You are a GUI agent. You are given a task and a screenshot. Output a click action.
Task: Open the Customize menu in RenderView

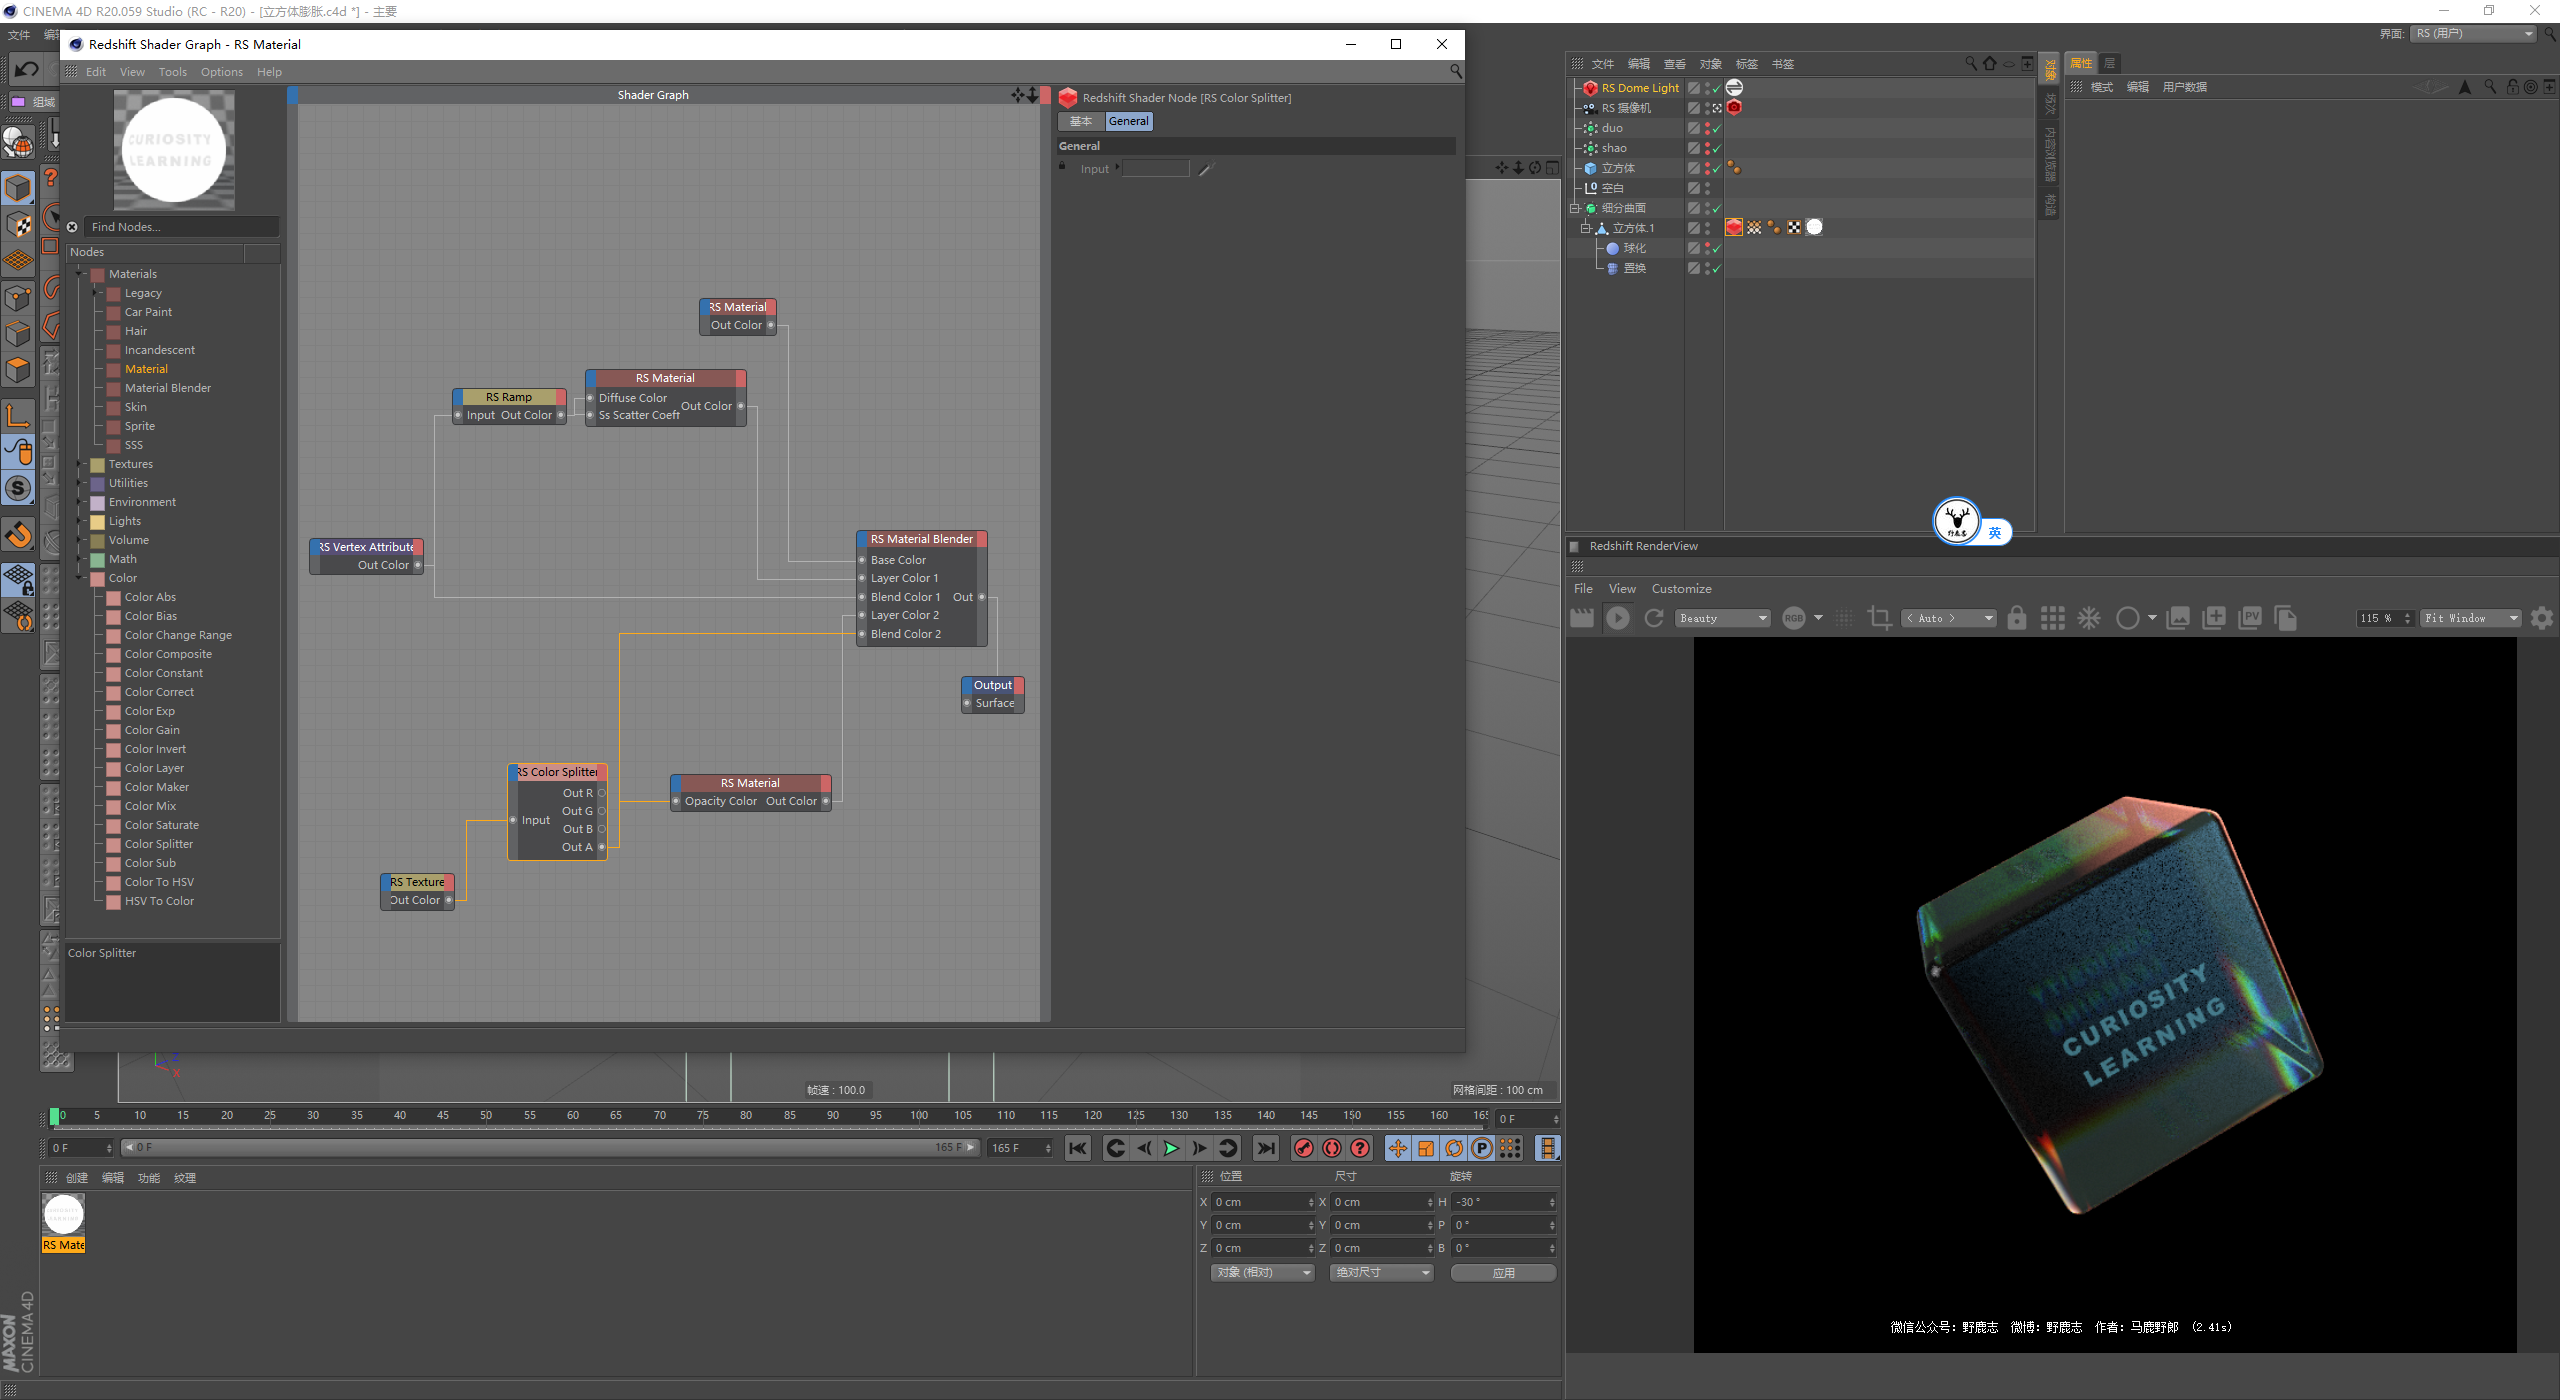click(x=1681, y=588)
